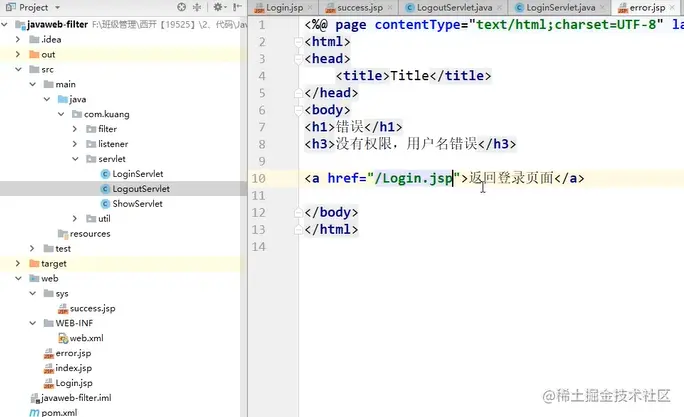Select the util package label
Screen dimensions: 684x417
point(104,219)
